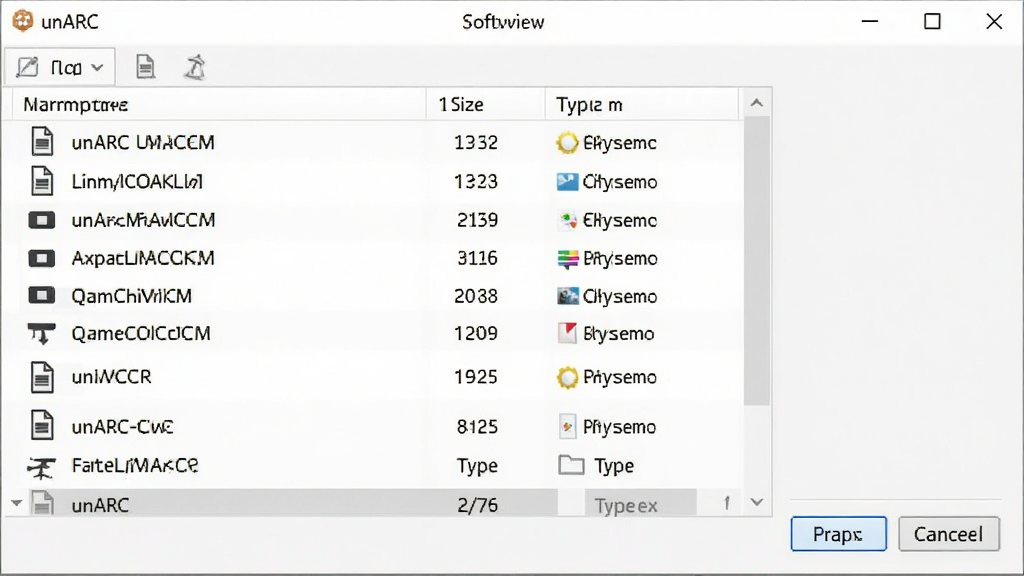Select the dark icon in the 3116 row
This screenshot has width=1024, height=576.
point(42,259)
